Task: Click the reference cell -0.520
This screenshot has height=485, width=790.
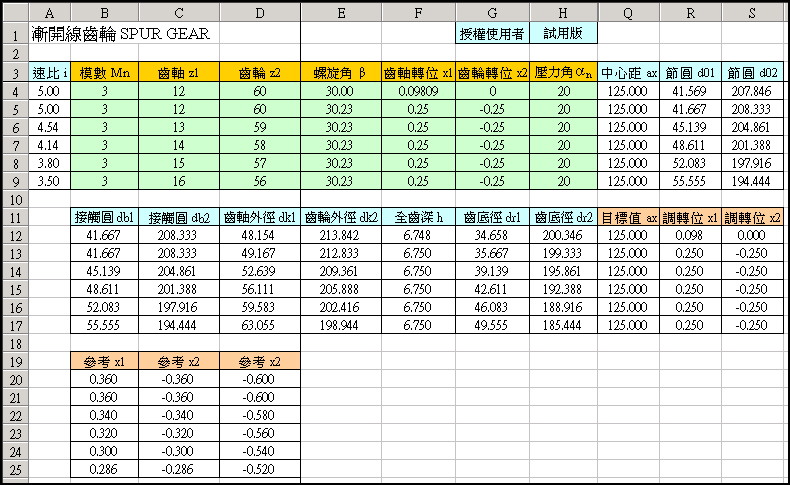Action: (260, 469)
